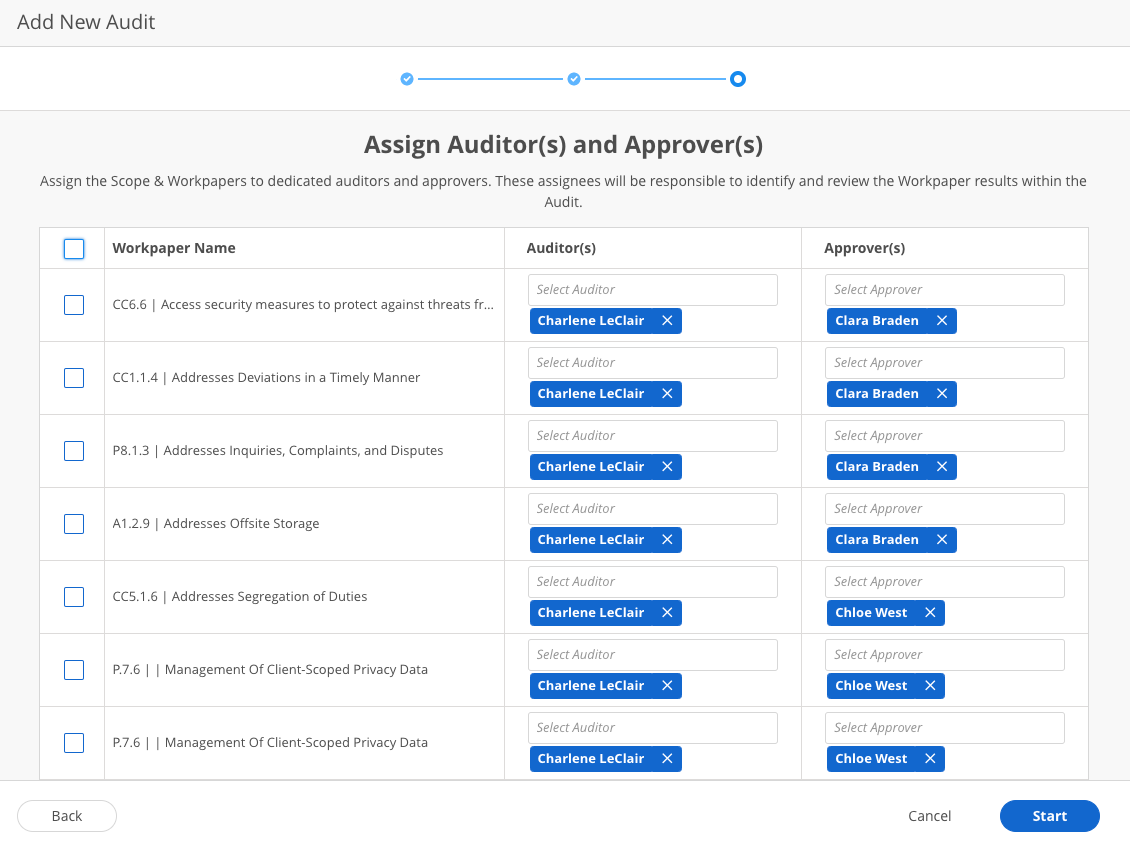Open Select Approver dropdown for P8.1.3
The height and width of the screenshot is (848, 1130).
point(944,436)
